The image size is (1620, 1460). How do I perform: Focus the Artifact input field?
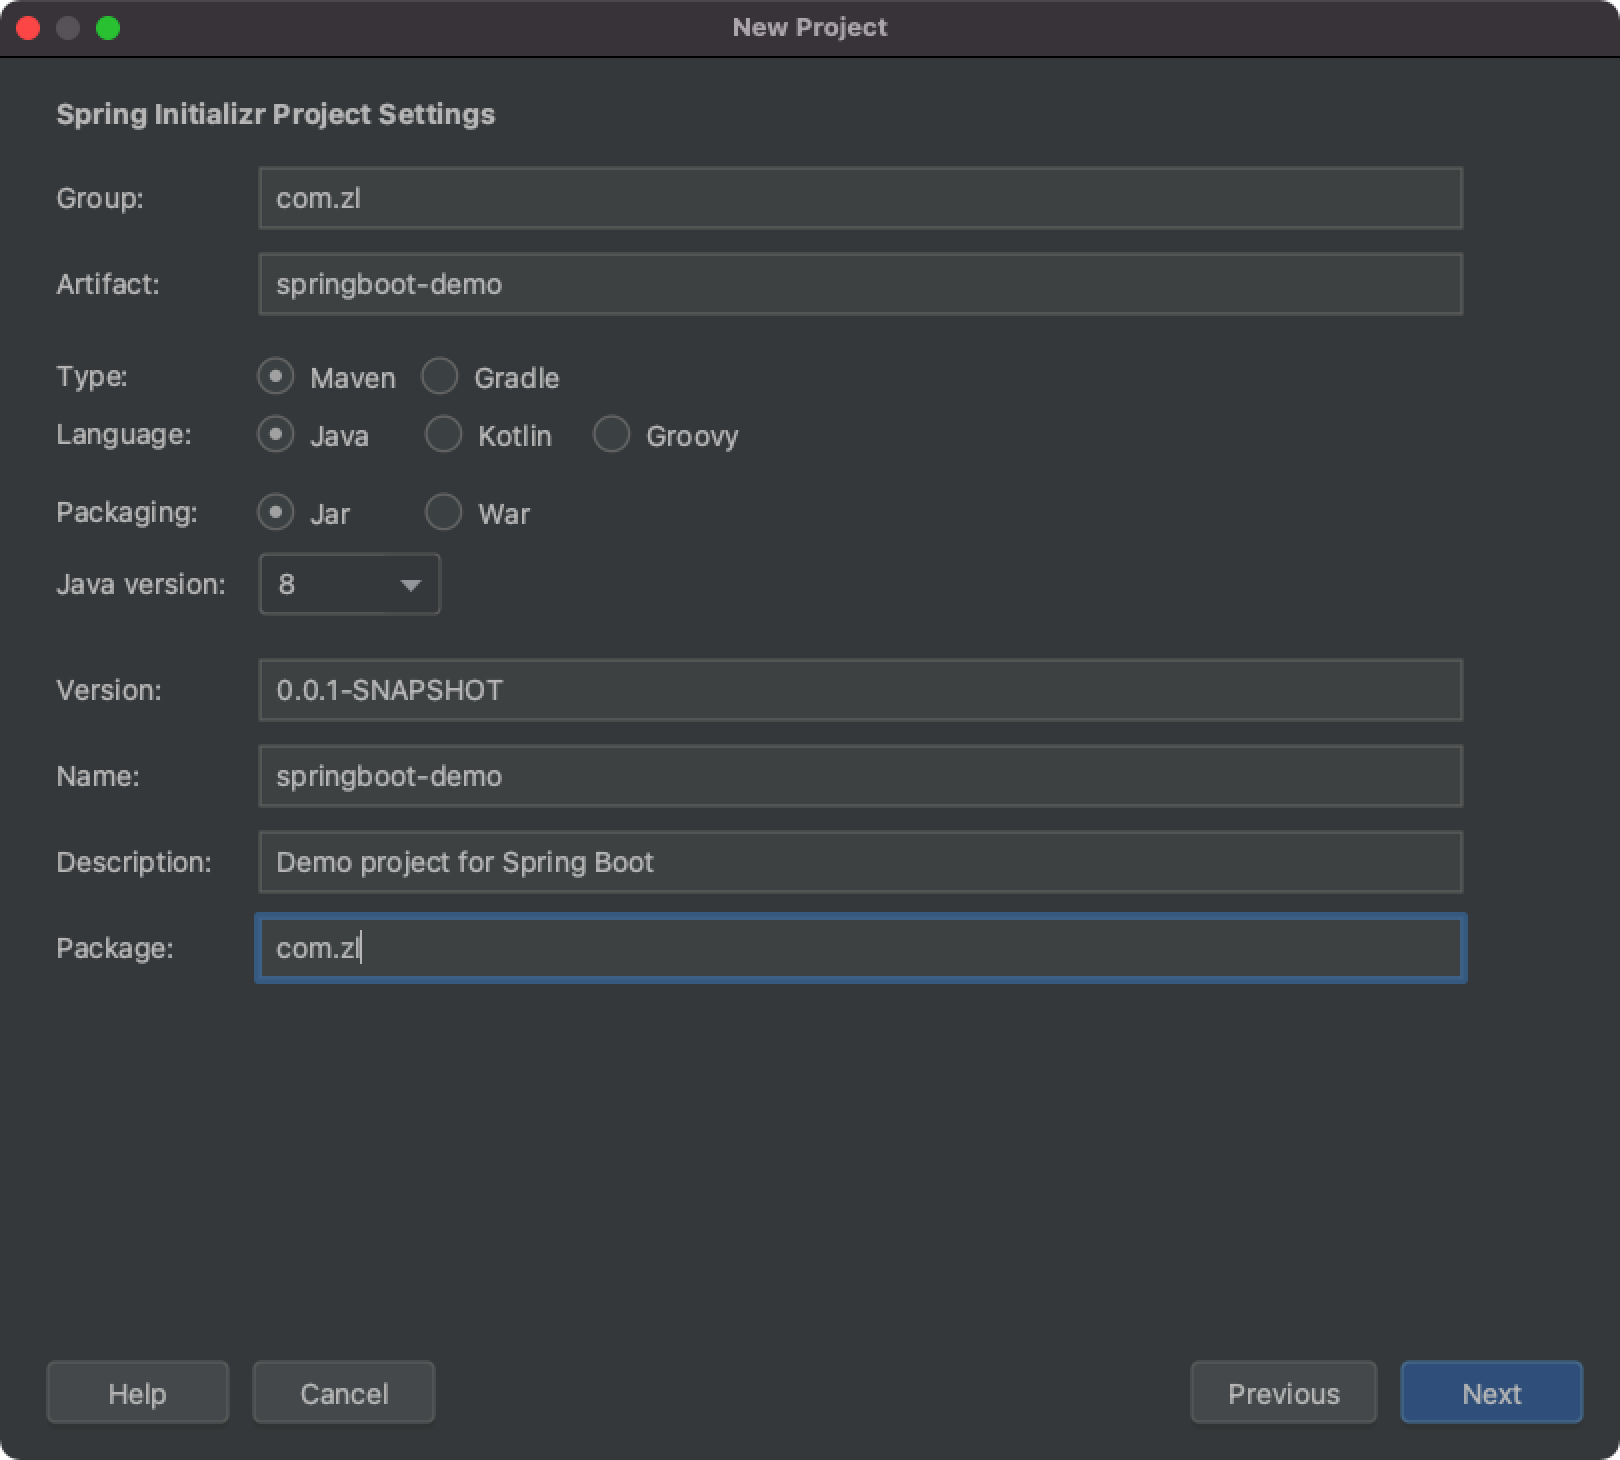tap(860, 284)
